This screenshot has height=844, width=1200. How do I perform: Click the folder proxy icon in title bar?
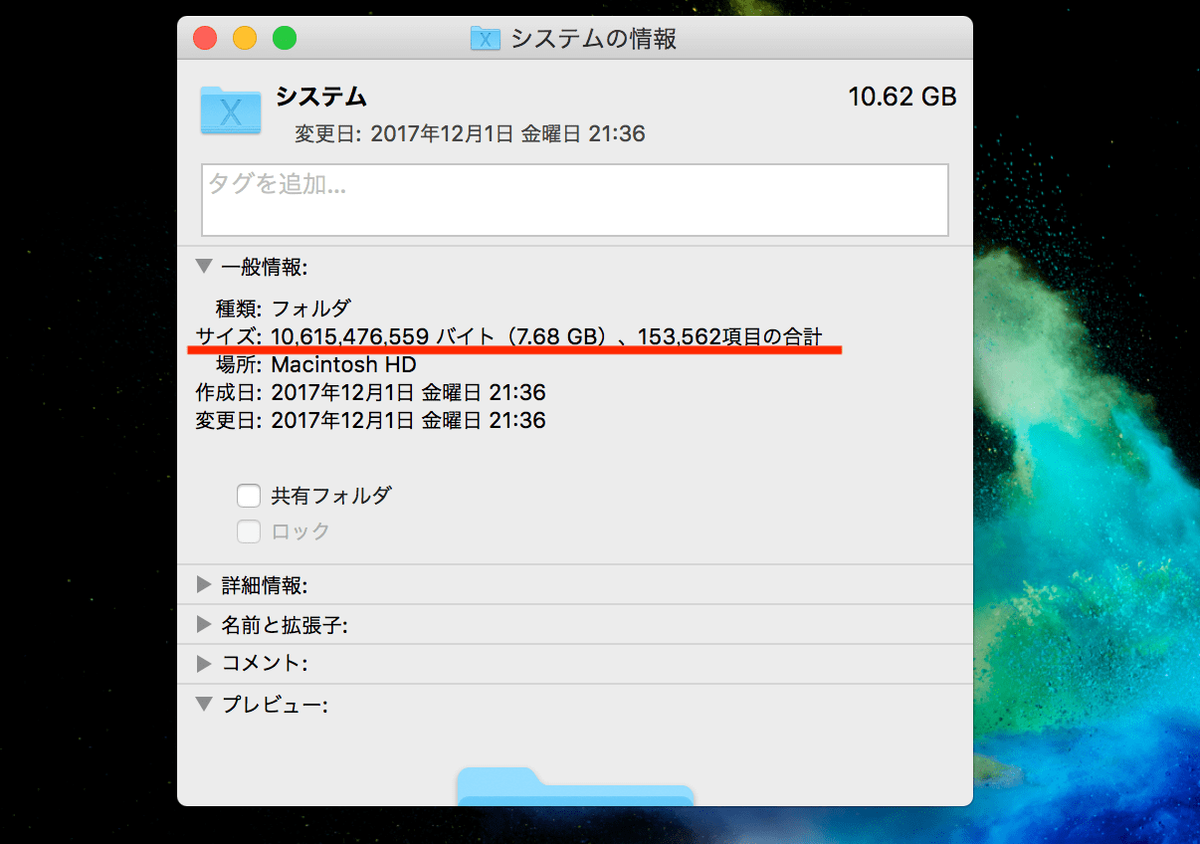pos(485,39)
